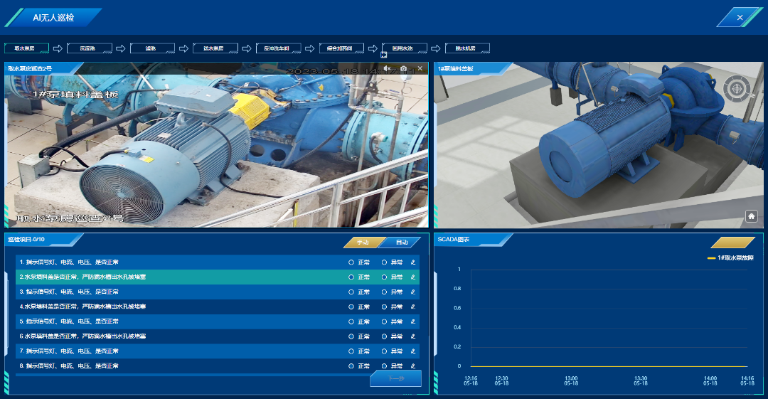Click the edit pencil icon for item 1

pos(413,262)
